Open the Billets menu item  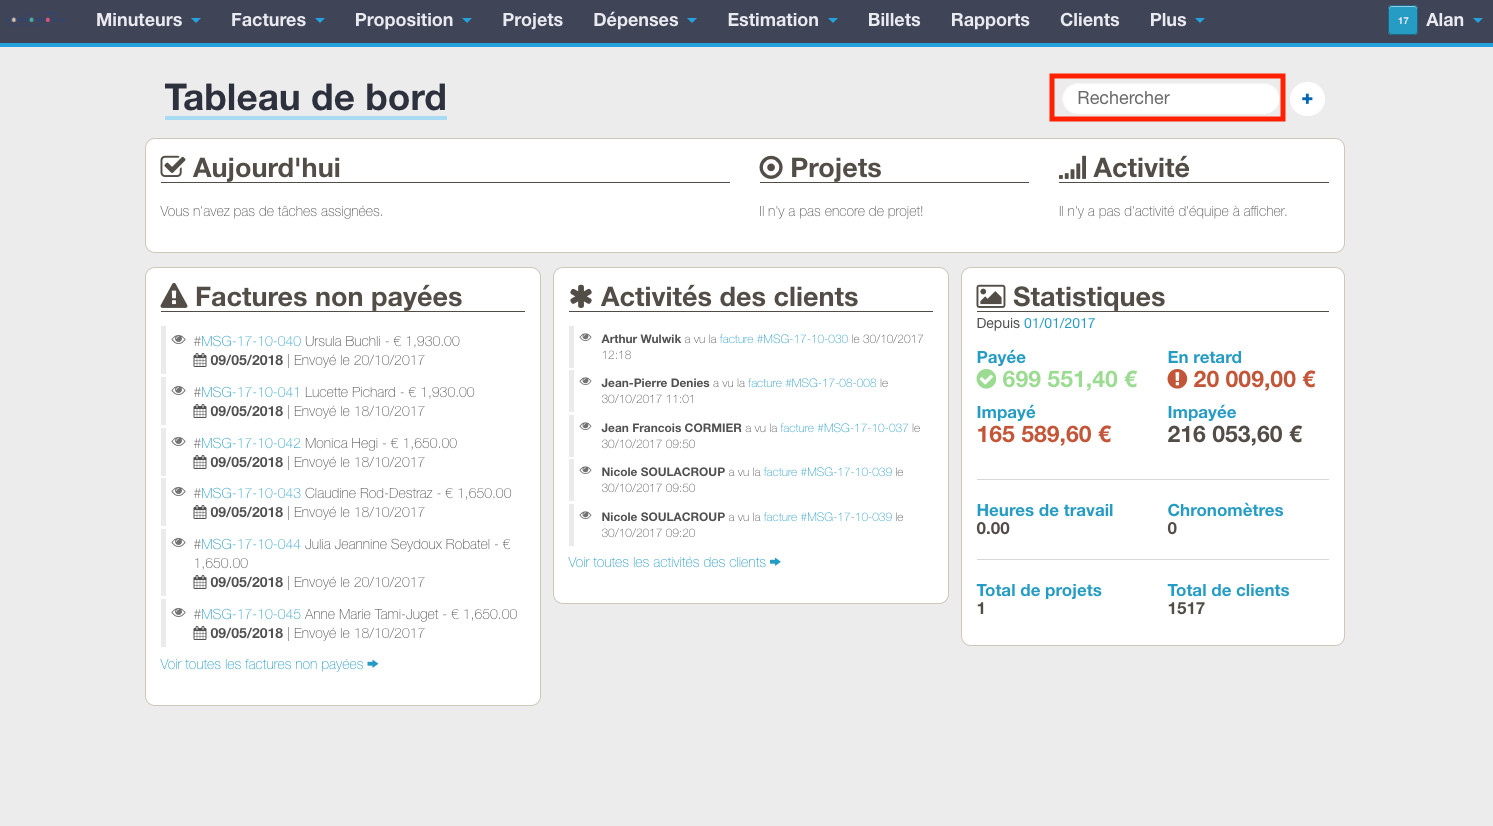coord(894,20)
